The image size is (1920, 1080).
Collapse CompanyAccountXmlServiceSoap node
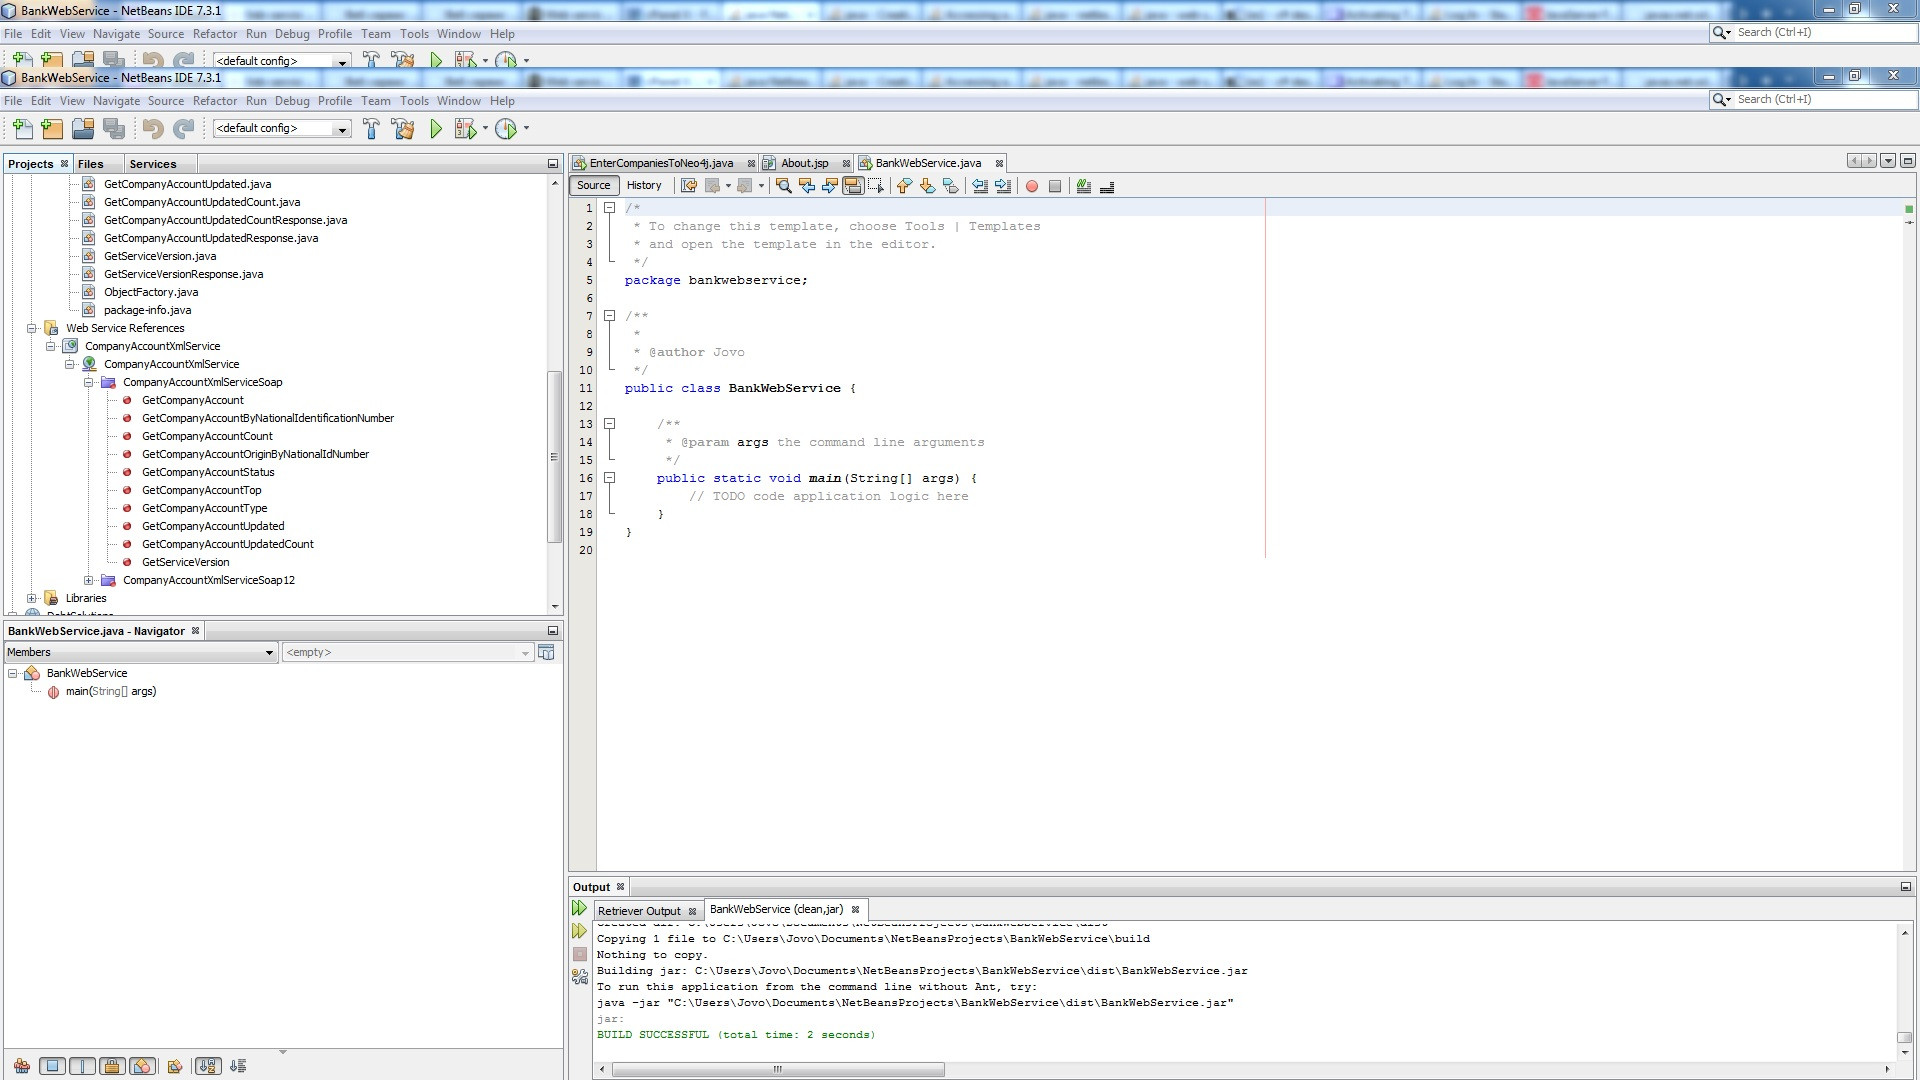pos(89,382)
